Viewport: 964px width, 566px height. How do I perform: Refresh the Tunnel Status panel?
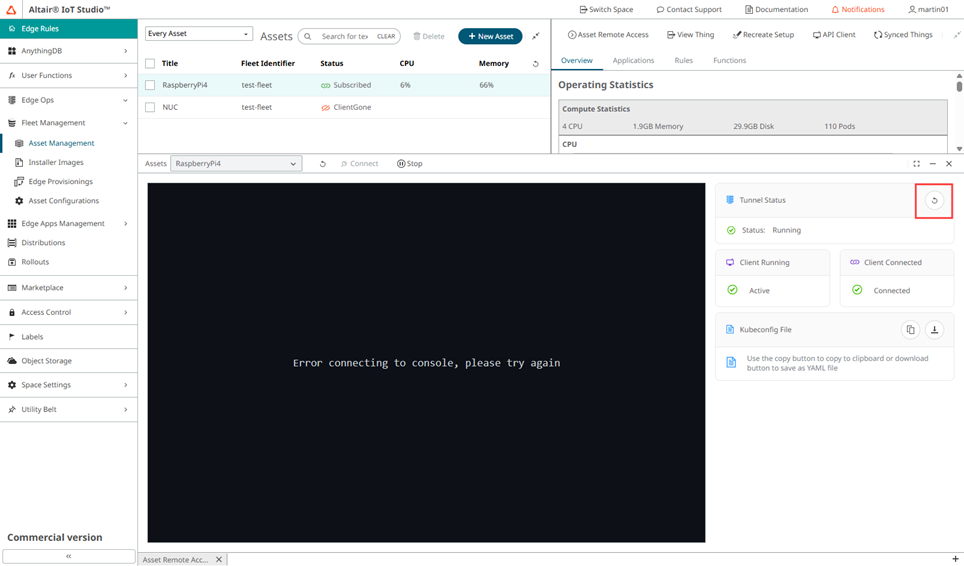coord(934,201)
